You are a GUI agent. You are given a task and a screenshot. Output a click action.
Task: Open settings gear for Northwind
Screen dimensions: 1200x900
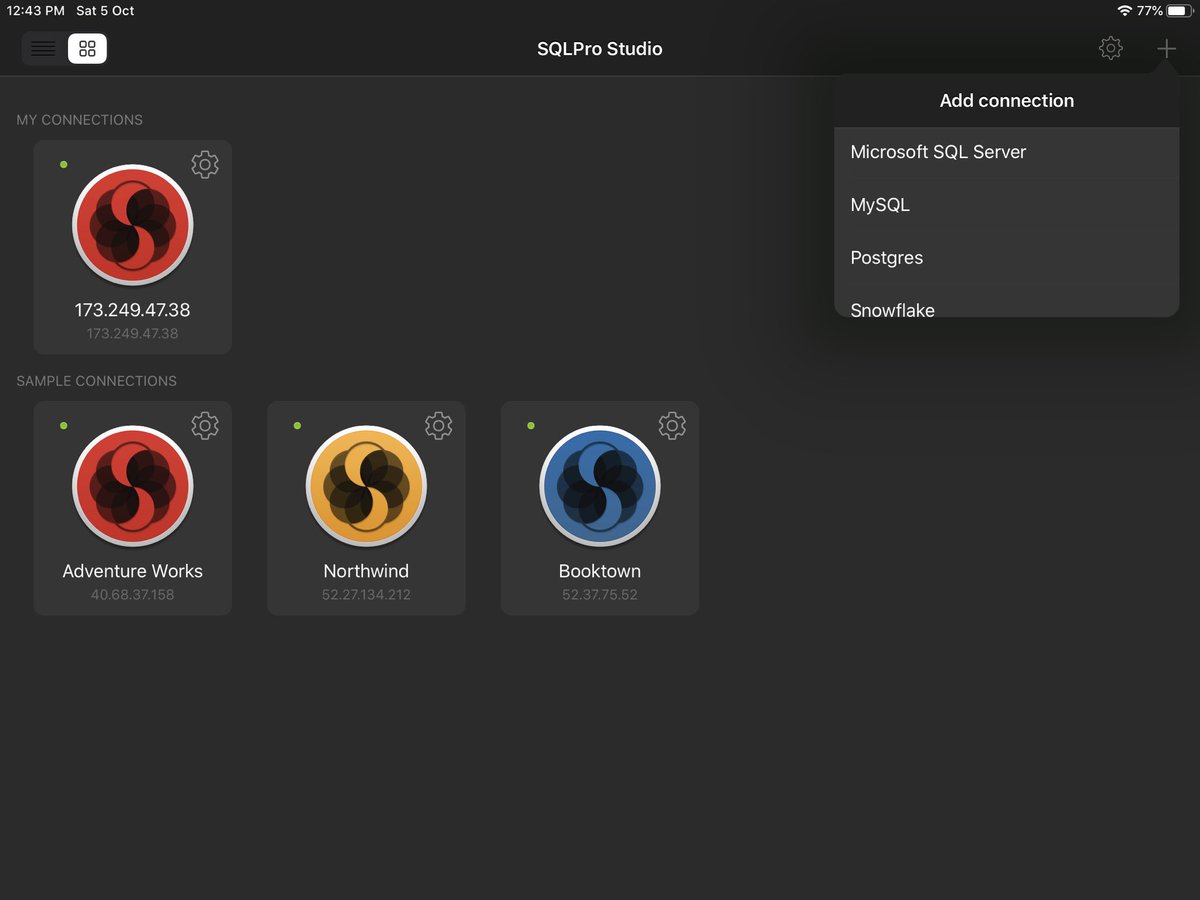439,425
